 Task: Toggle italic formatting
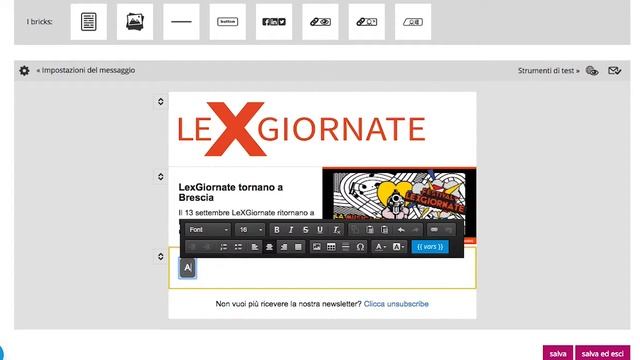pos(291,230)
